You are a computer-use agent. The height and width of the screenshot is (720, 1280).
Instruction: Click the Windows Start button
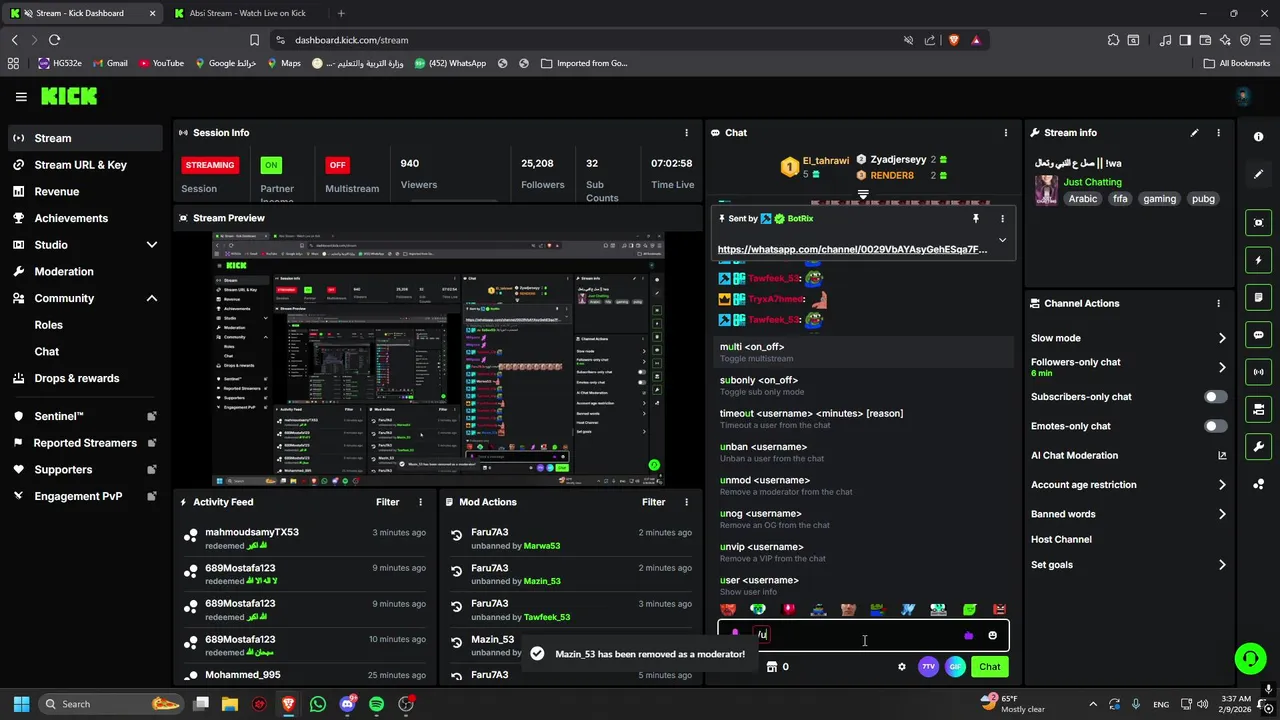21,704
